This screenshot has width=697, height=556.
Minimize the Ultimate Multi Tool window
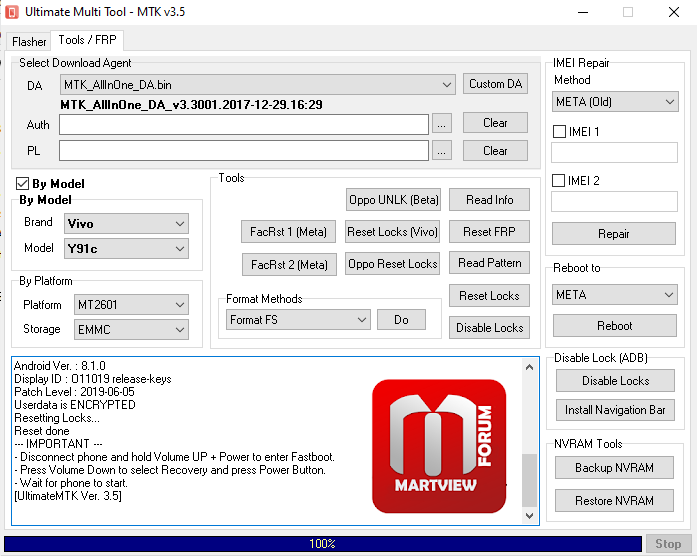(x=583, y=12)
